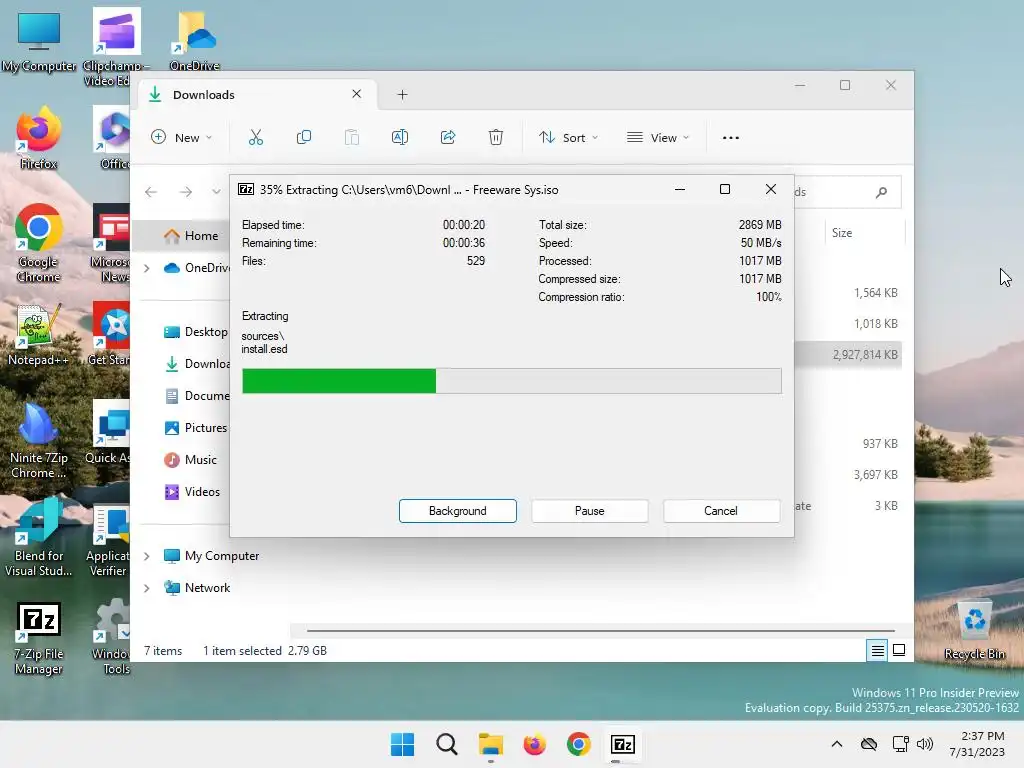Click the Share icon in Explorer toolbar
The image size is (1024, 768).
coord(448,137)
